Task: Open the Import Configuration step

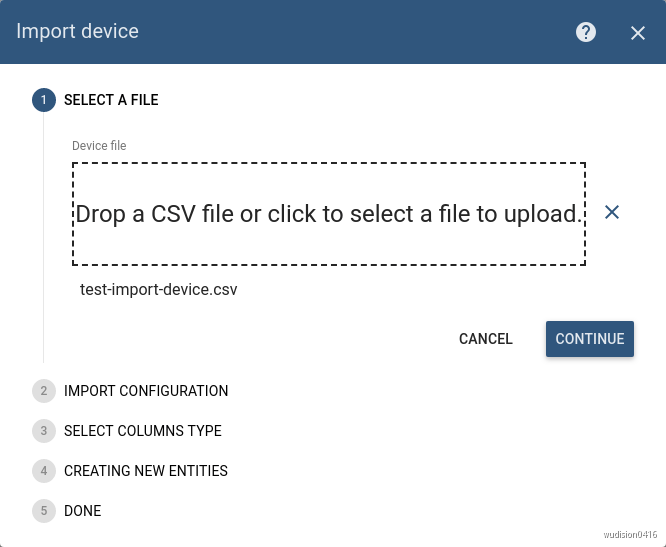Action: coord(146,391)
